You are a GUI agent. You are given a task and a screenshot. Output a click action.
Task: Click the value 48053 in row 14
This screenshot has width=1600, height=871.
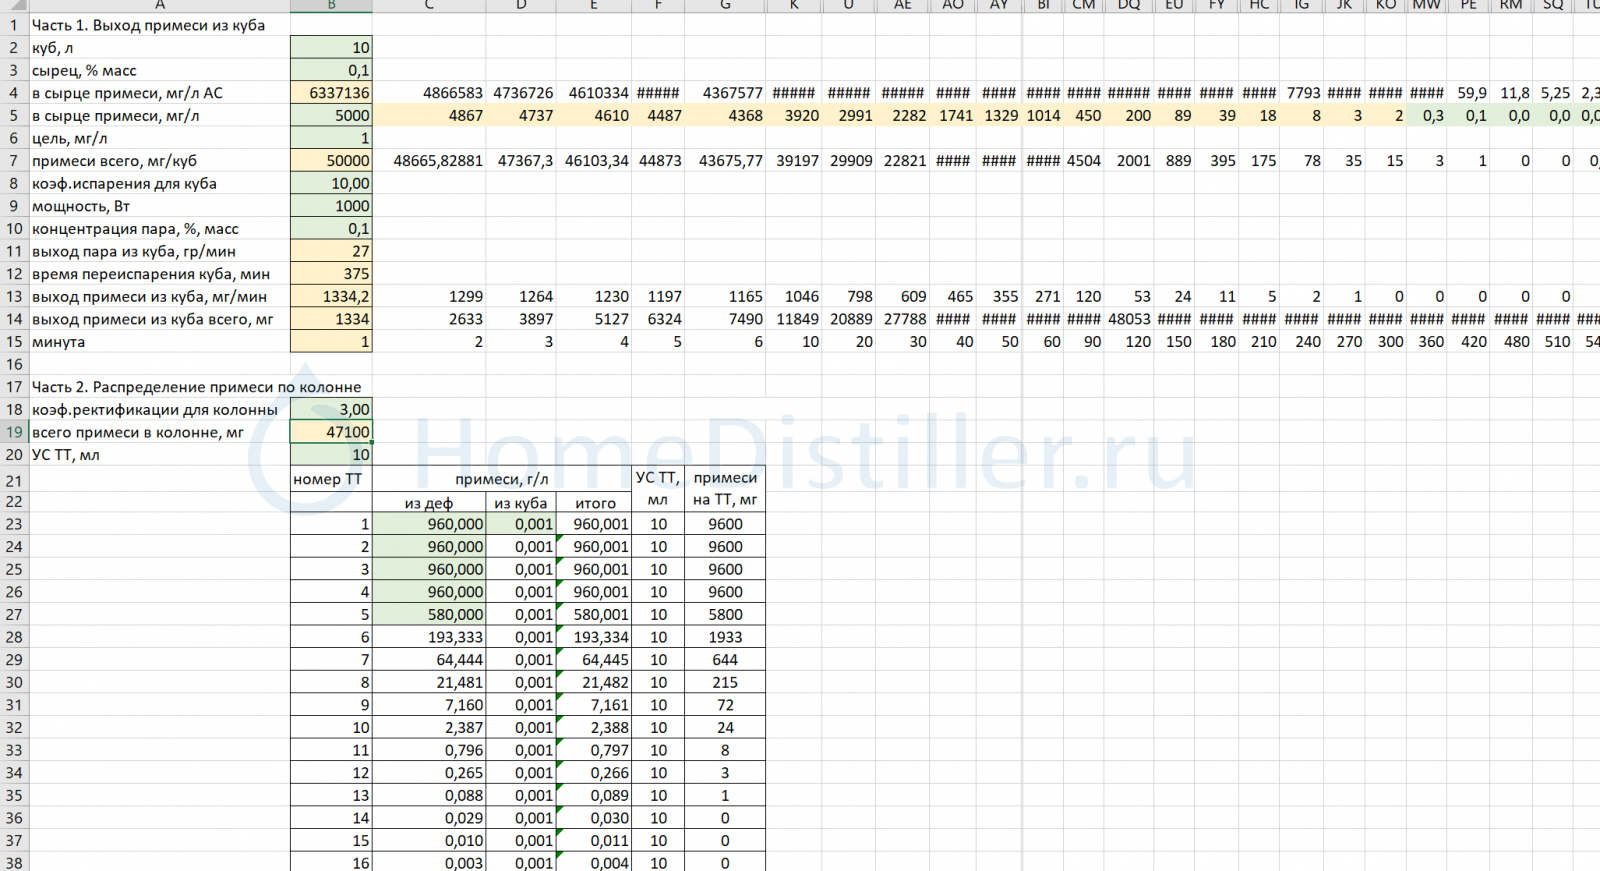(x=1129, y=319)
